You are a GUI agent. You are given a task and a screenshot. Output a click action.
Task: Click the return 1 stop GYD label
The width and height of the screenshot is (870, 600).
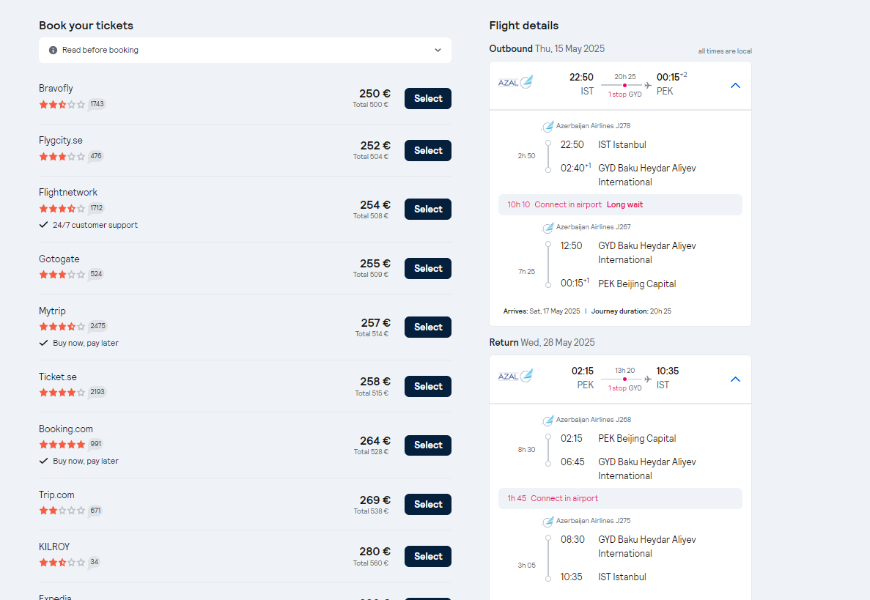point(625,388)
